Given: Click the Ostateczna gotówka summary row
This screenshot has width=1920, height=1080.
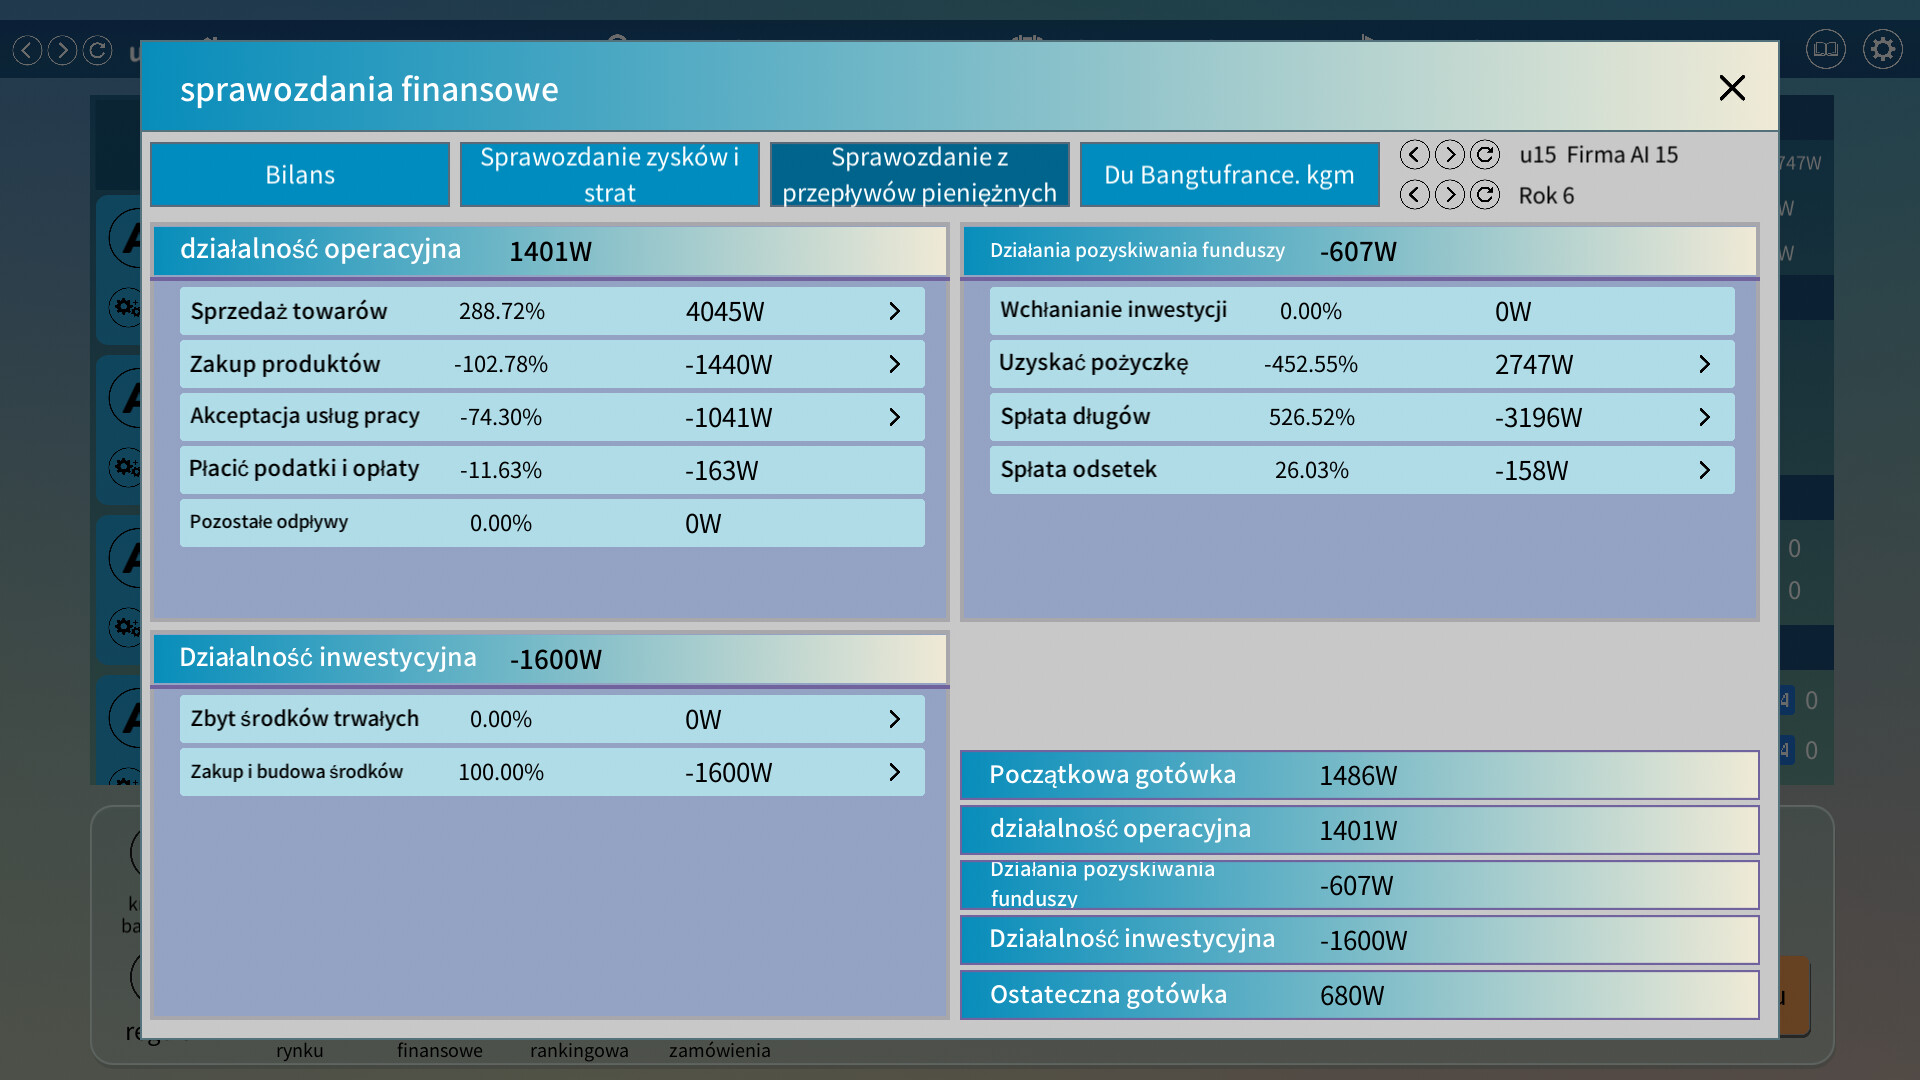Looking at the screenshot, I should pos(1358,995).
